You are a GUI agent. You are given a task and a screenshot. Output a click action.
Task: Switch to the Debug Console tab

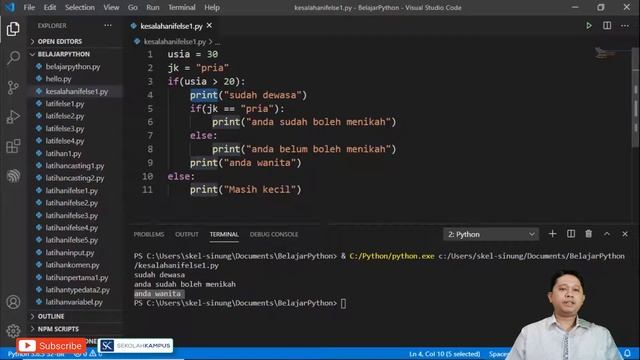(274, 234)
